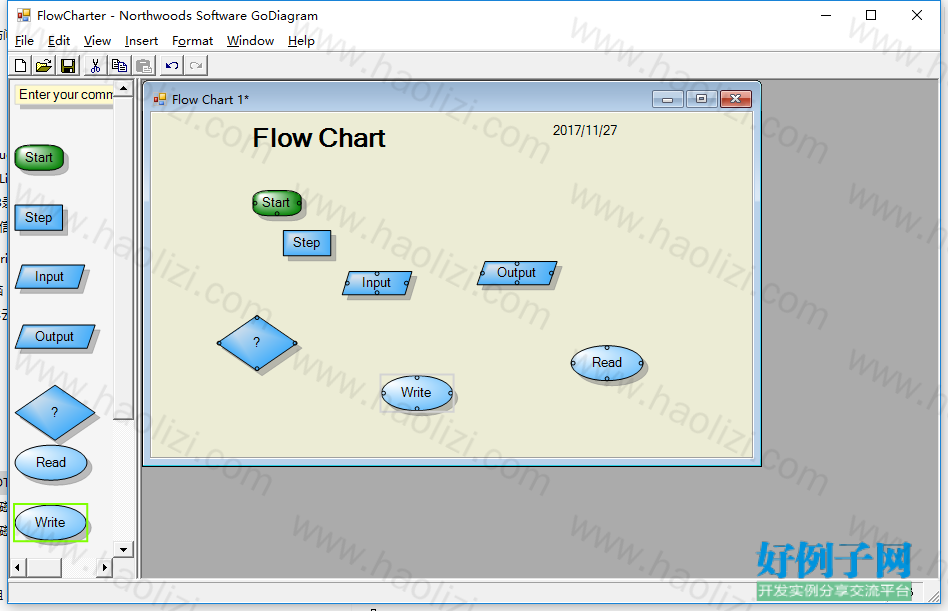
Task: Select the Input node on the canvas
Action: (377, 283)
